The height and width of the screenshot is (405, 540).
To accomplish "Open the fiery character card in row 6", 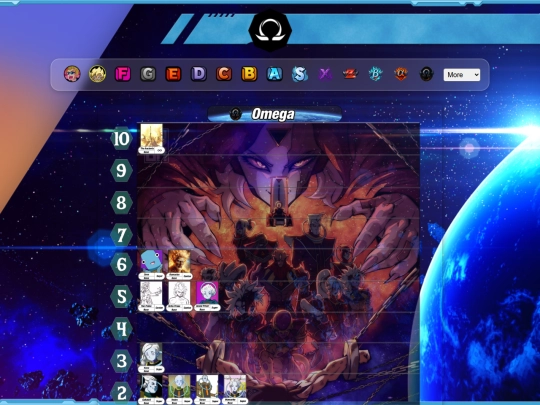I will pos(179,264).
